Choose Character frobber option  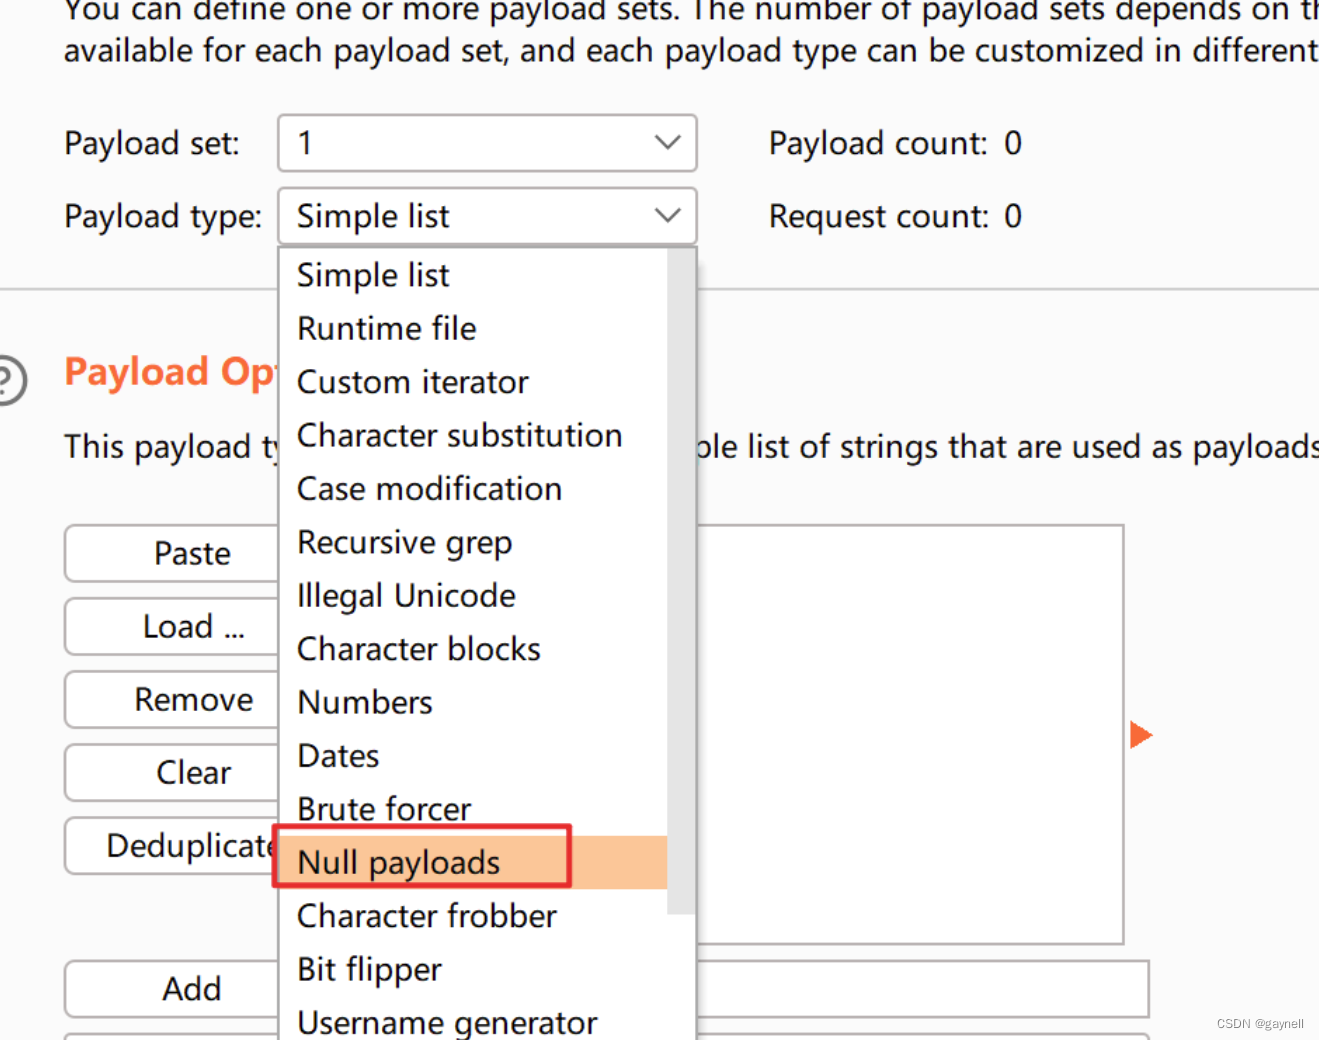click(x=472, y=916)
